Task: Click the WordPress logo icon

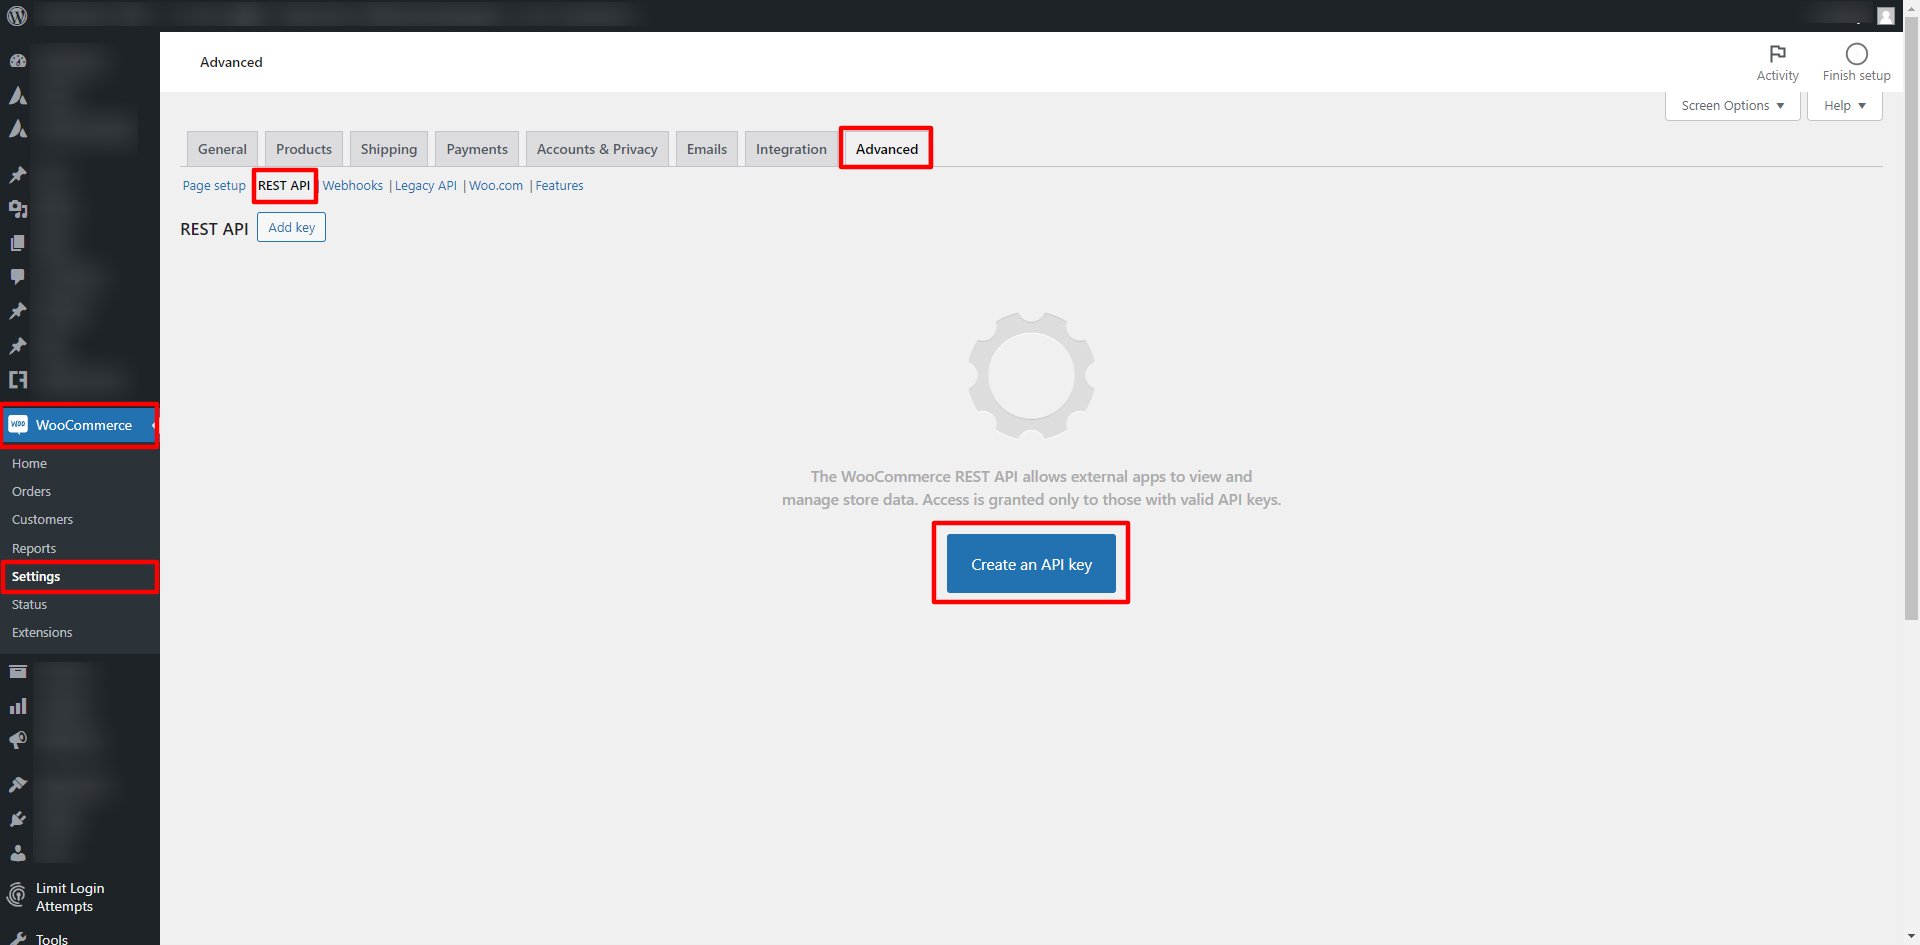Action: coord(17,16)
